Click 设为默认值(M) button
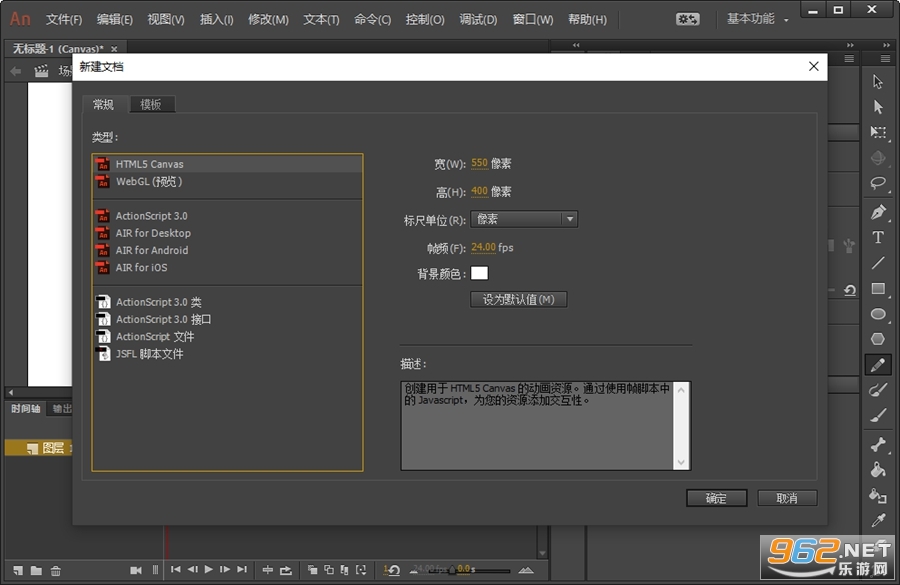 click(x=518, y=300)
